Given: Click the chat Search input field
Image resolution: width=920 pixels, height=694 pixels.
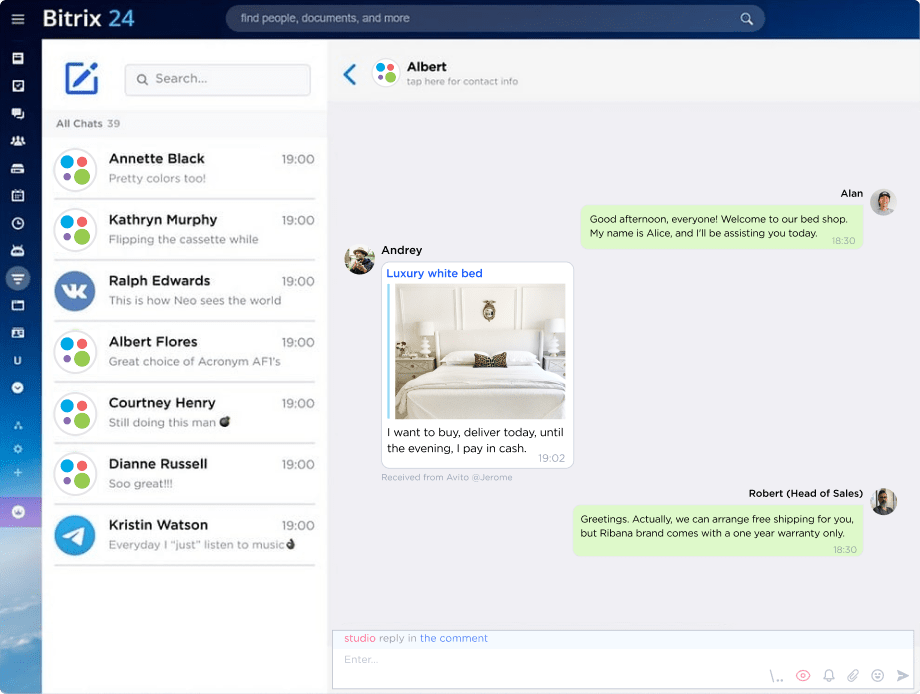Looking at the screenshot, I should (x=218, y=79).
